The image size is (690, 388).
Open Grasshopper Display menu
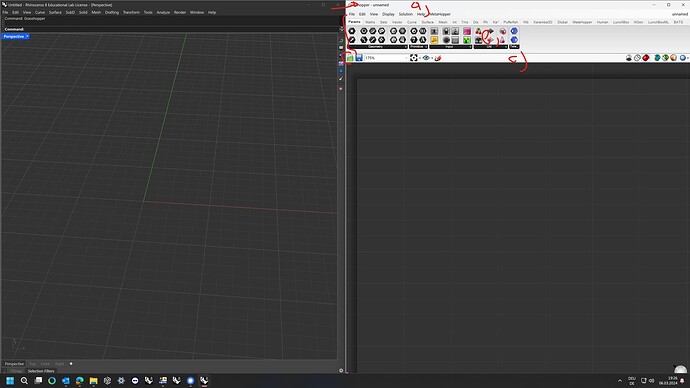tap(388, 14)
